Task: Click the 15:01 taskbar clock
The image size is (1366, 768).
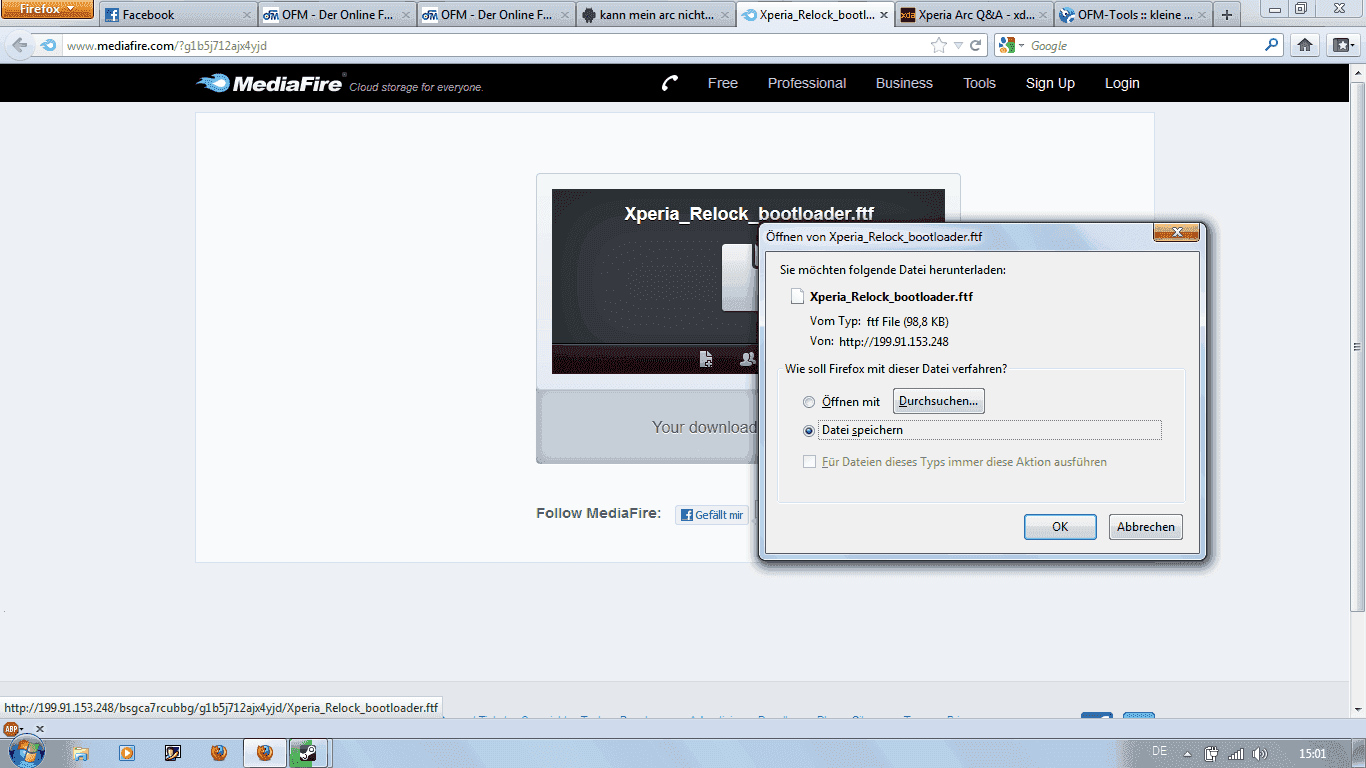Action: 1312,753
